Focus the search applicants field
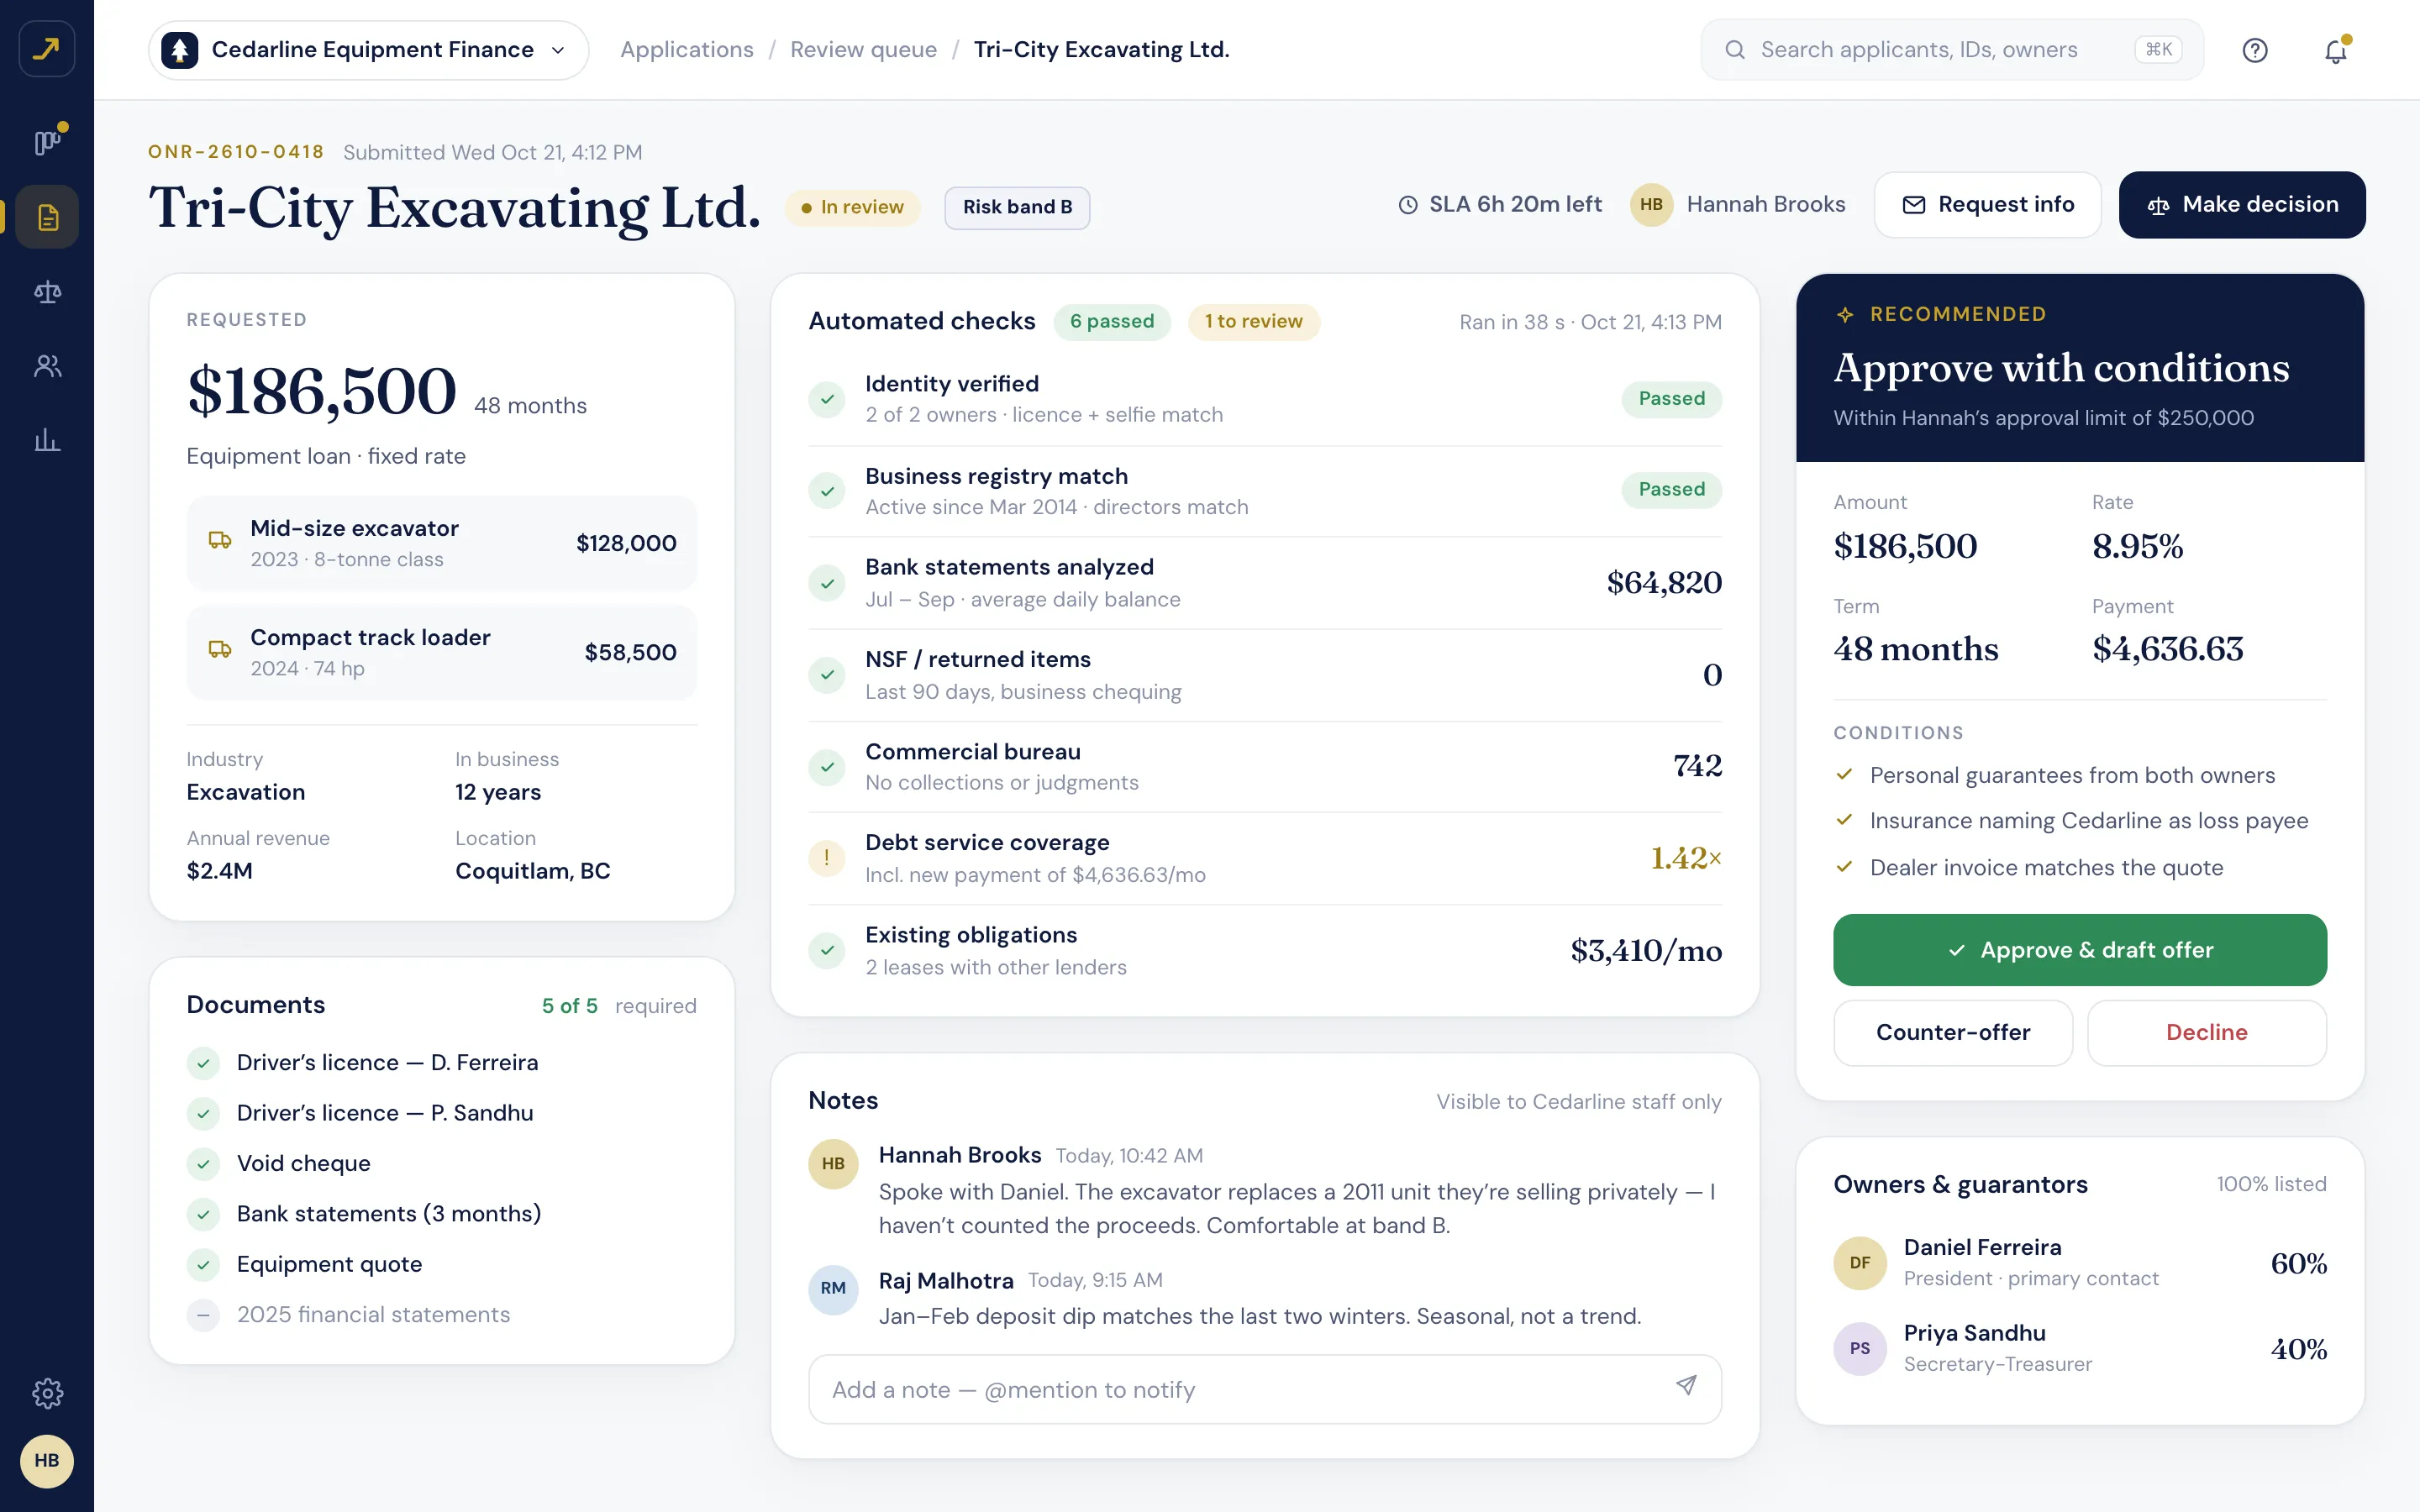The width and height of the screenshot is (2420, 1512). point(1951,50)
